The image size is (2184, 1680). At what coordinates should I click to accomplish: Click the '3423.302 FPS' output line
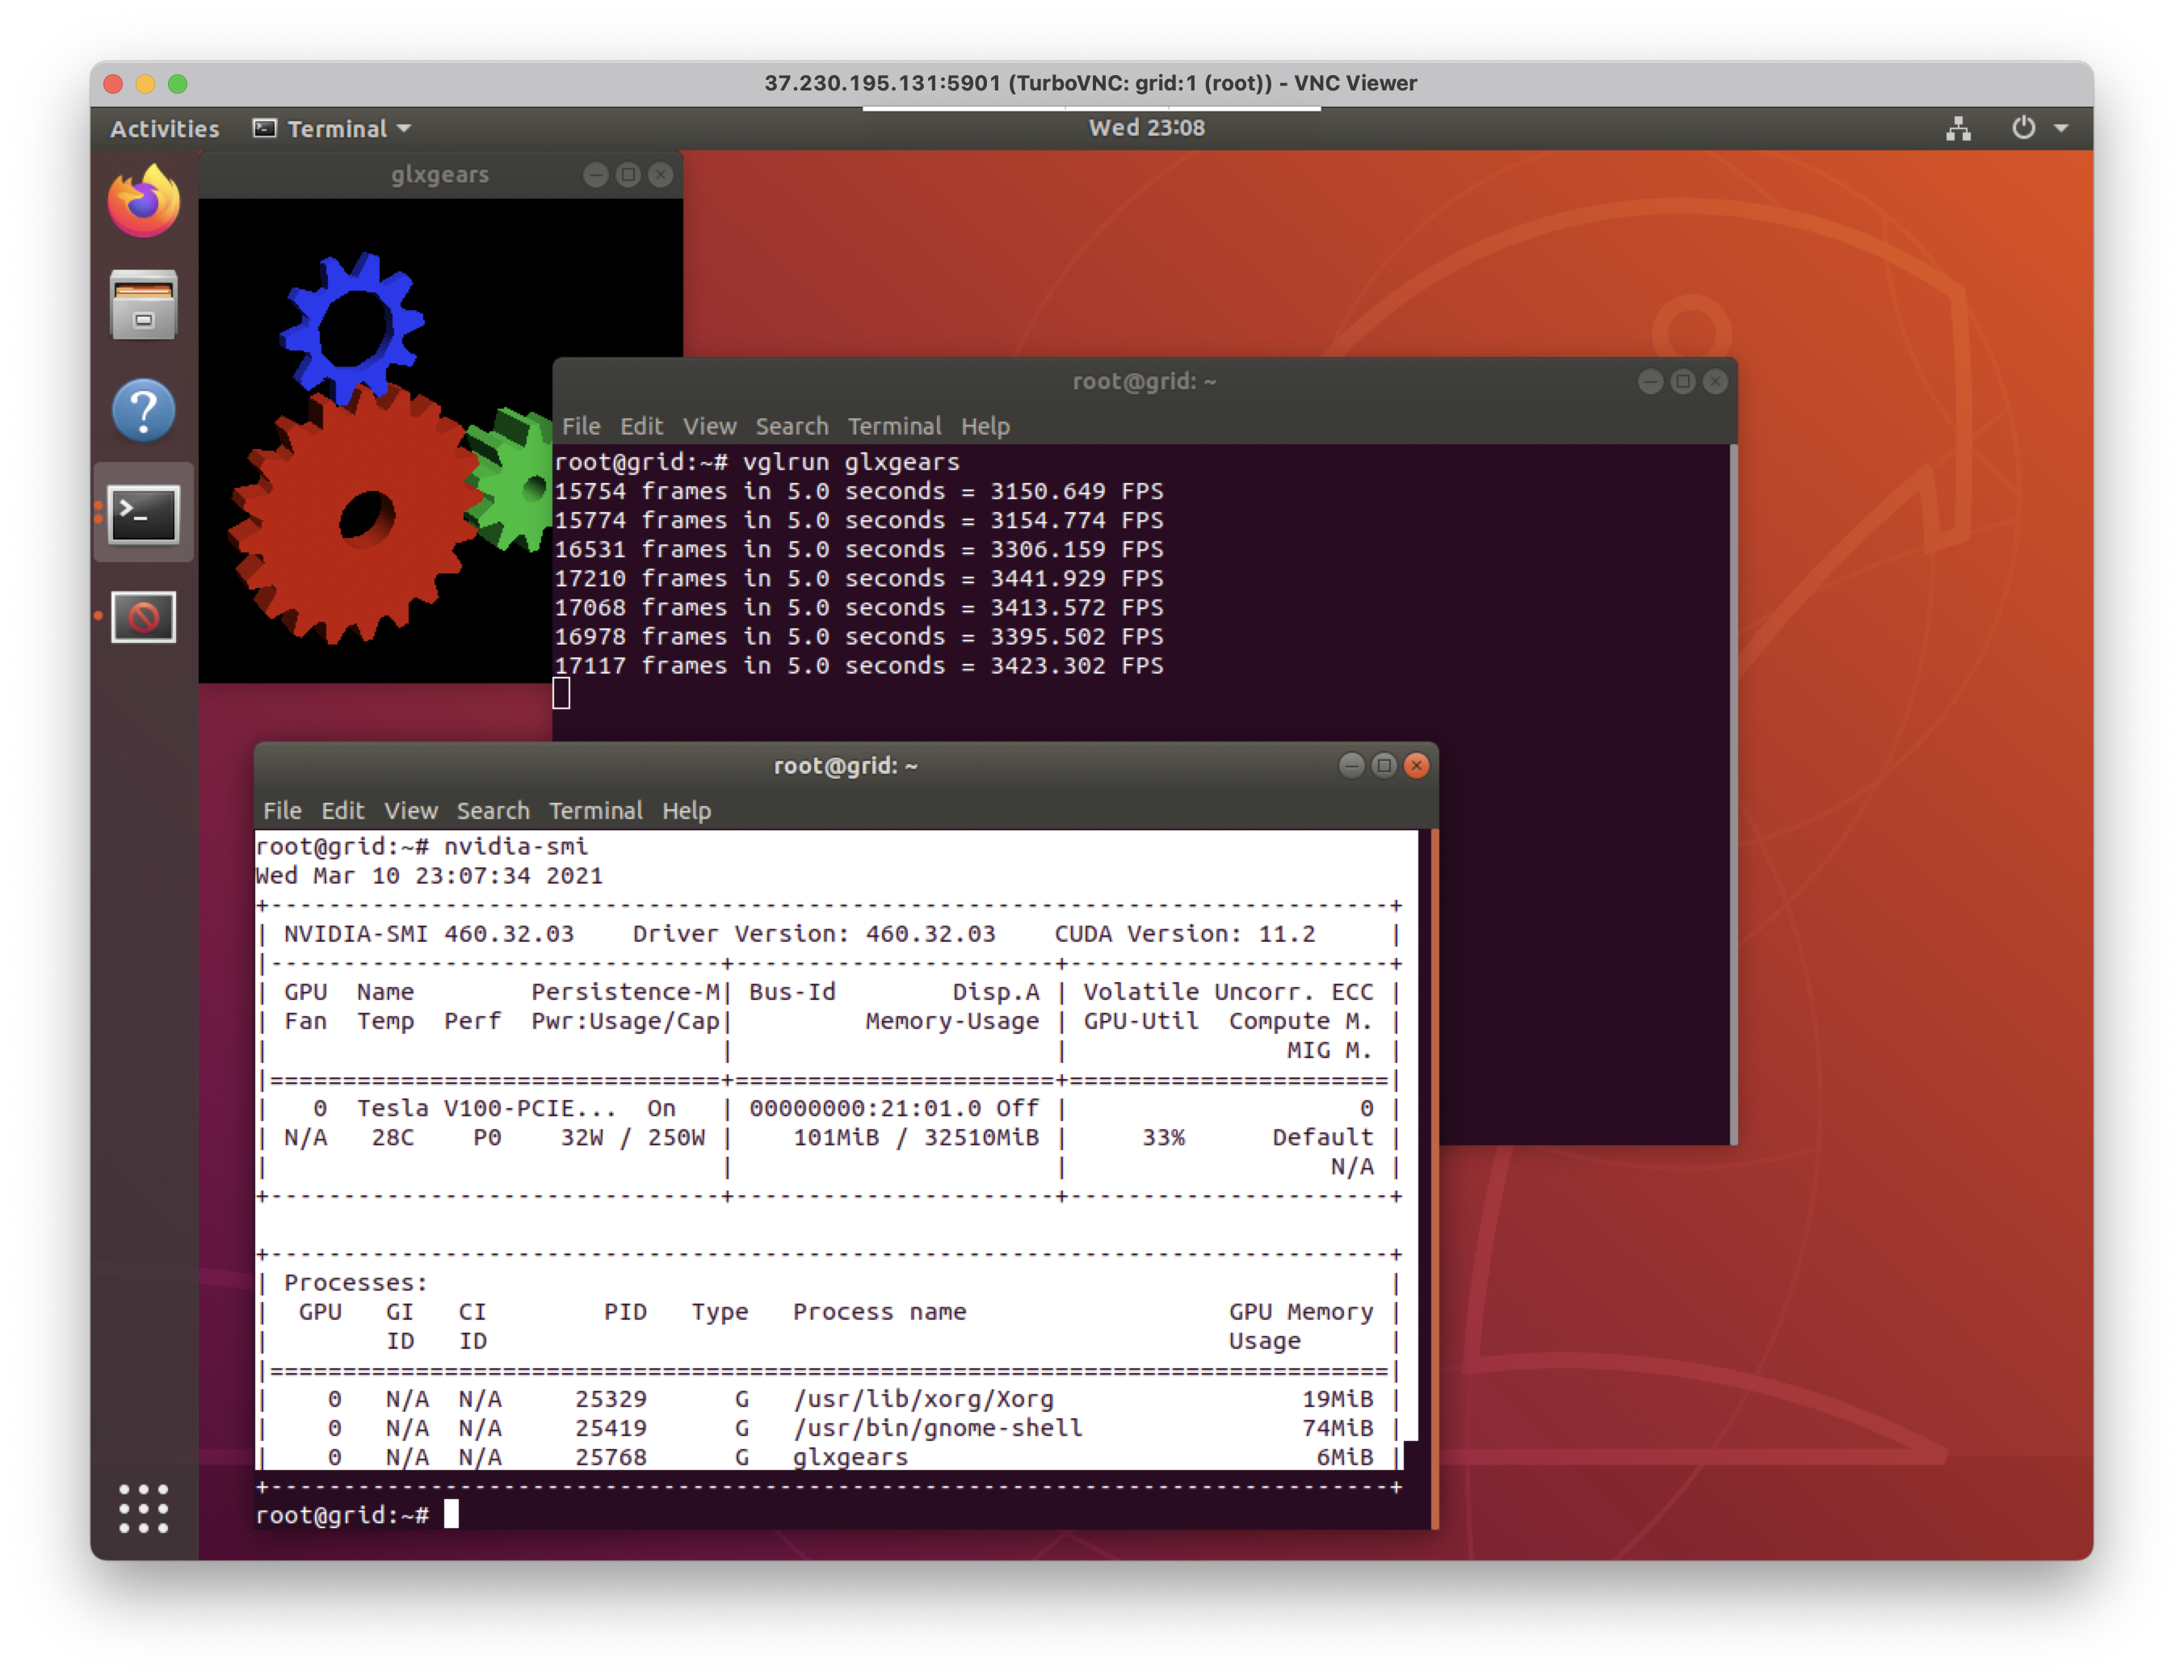click(x=859, y=666)
